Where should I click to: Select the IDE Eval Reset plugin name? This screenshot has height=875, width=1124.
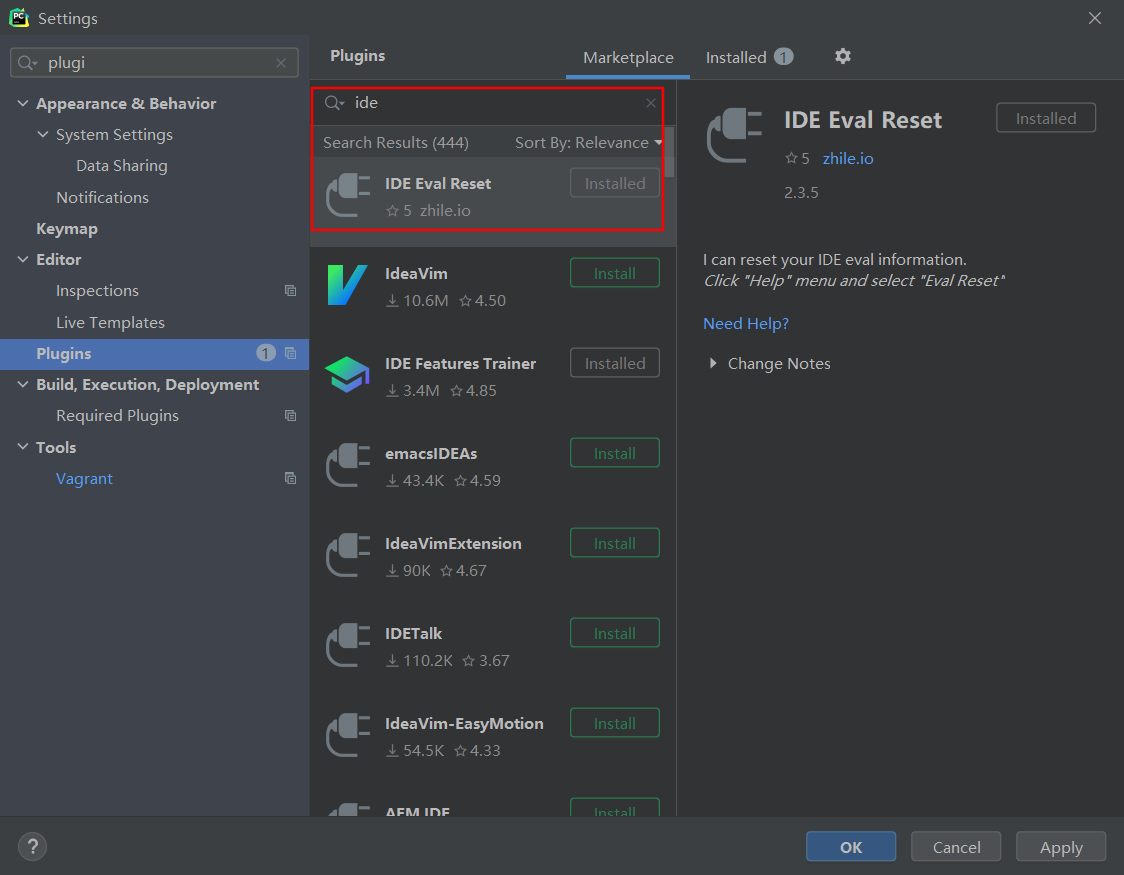point(438,183)
